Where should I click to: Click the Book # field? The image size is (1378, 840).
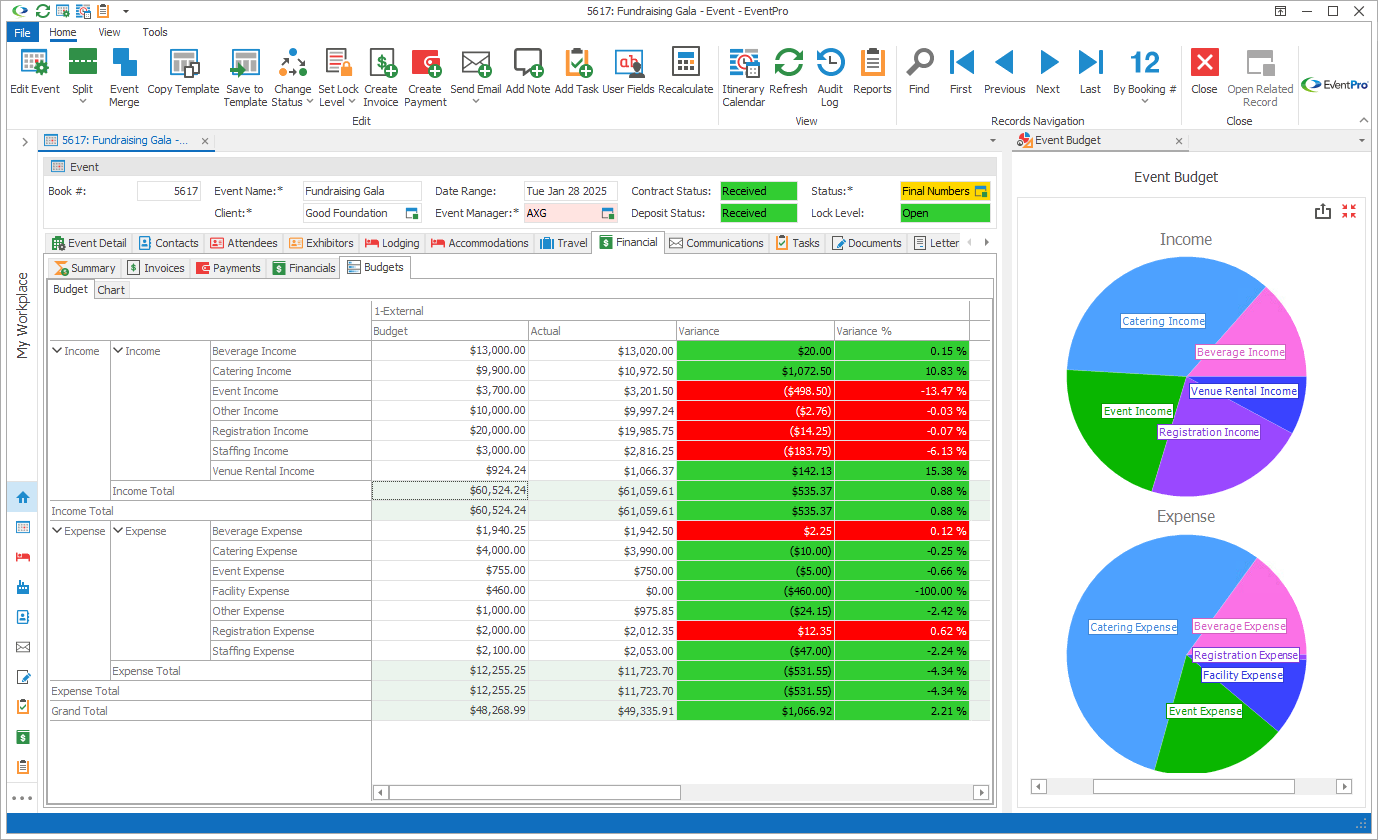(169, 191)
